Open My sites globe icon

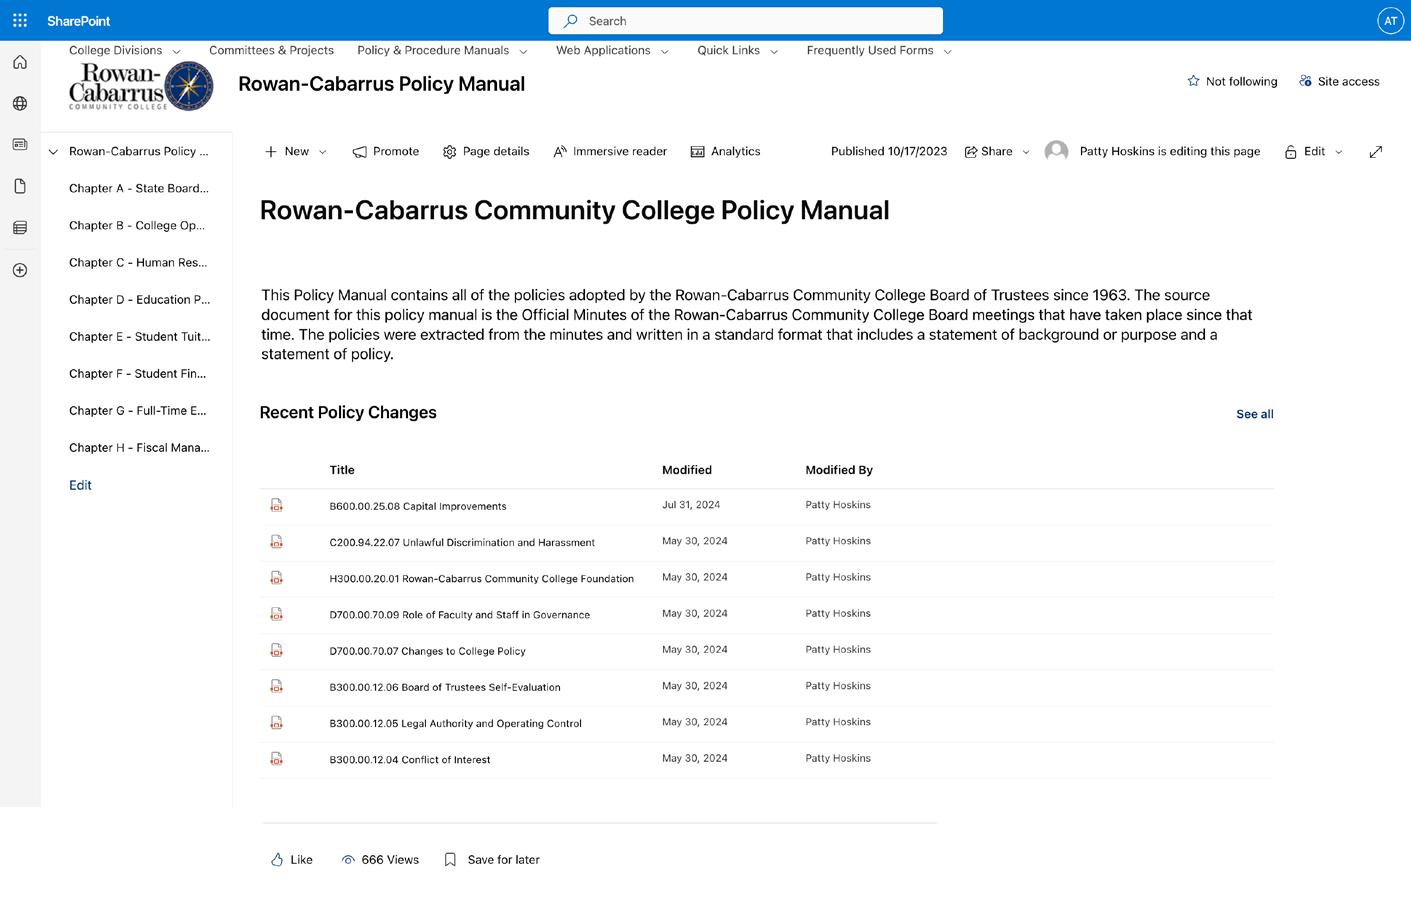click(20, 103)
